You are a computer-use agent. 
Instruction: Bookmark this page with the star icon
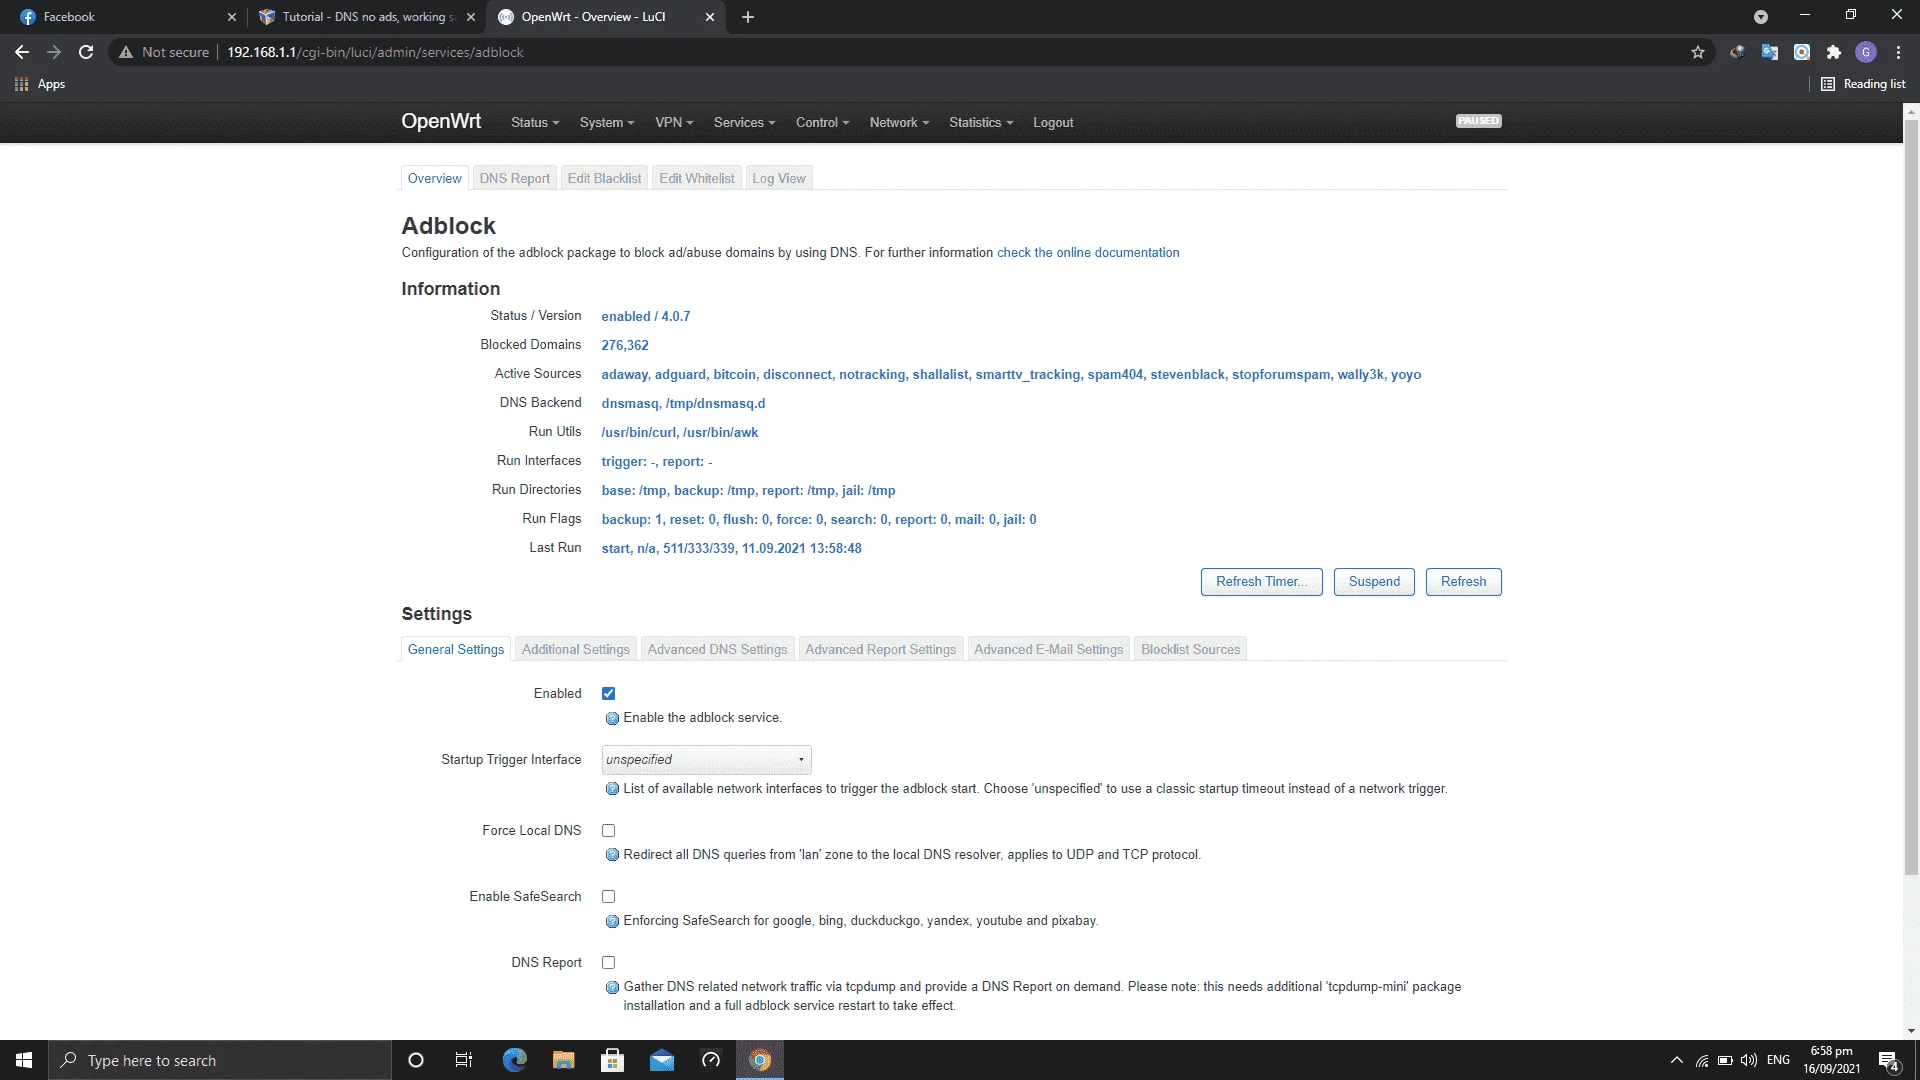click(x=1698, y=52)
